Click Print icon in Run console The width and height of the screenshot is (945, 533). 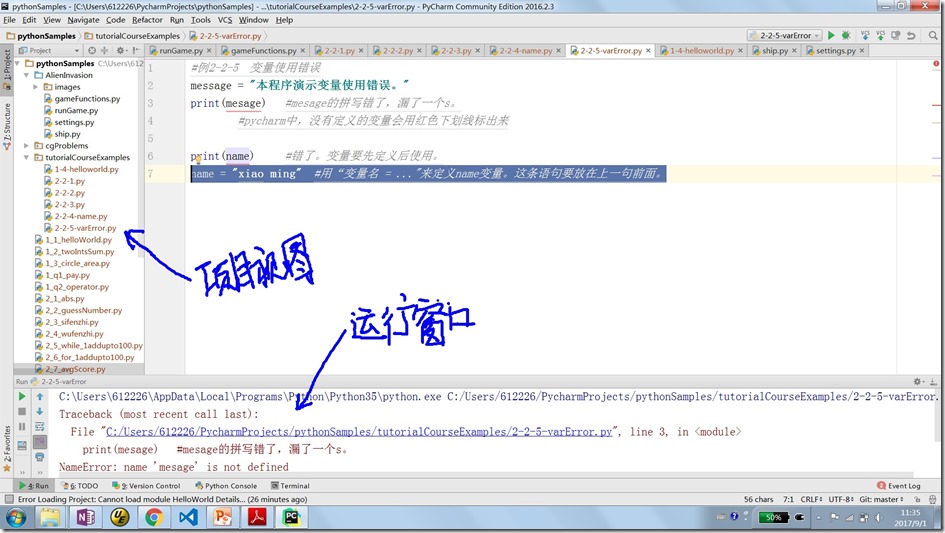pyautogui.click(x=40, y=458)
